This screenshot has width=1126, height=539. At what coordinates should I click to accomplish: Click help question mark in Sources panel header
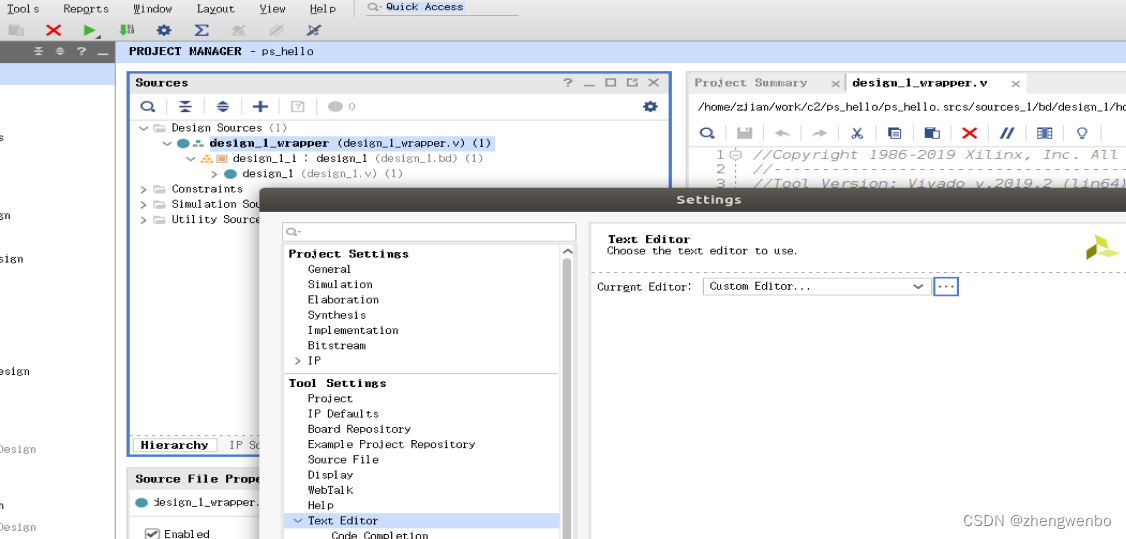coord(567,83)
